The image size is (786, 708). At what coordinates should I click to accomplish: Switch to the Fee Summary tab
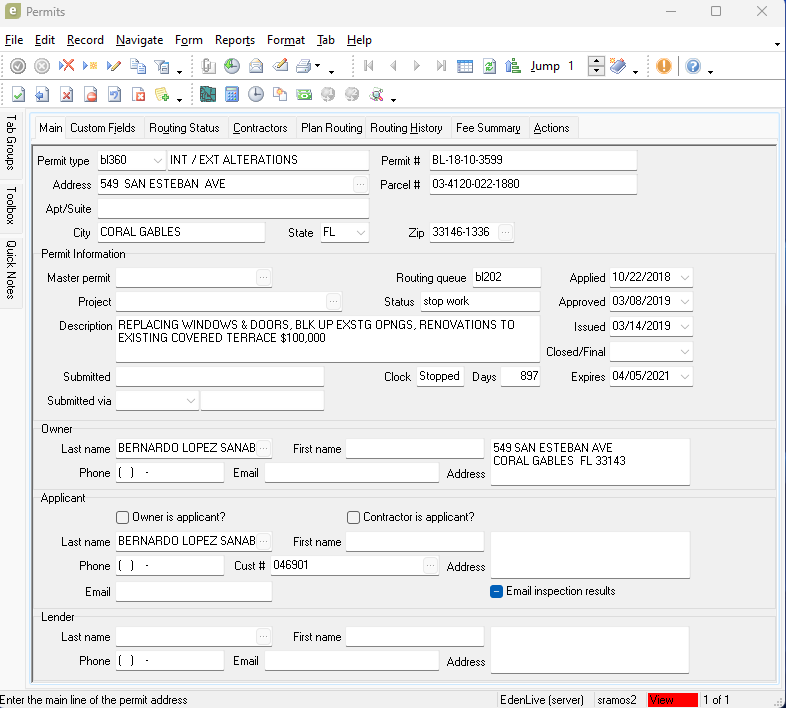click(x=487, y=128)
